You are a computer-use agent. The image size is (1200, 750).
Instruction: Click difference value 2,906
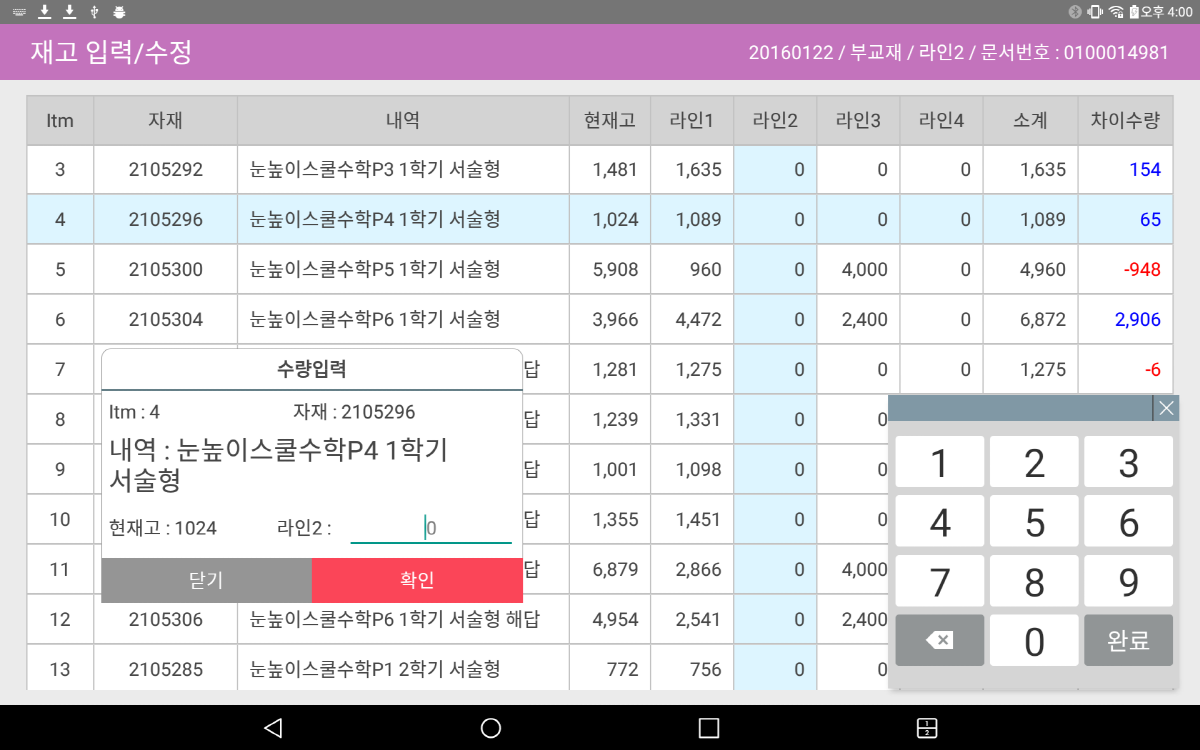click(x=1139, y=320)
